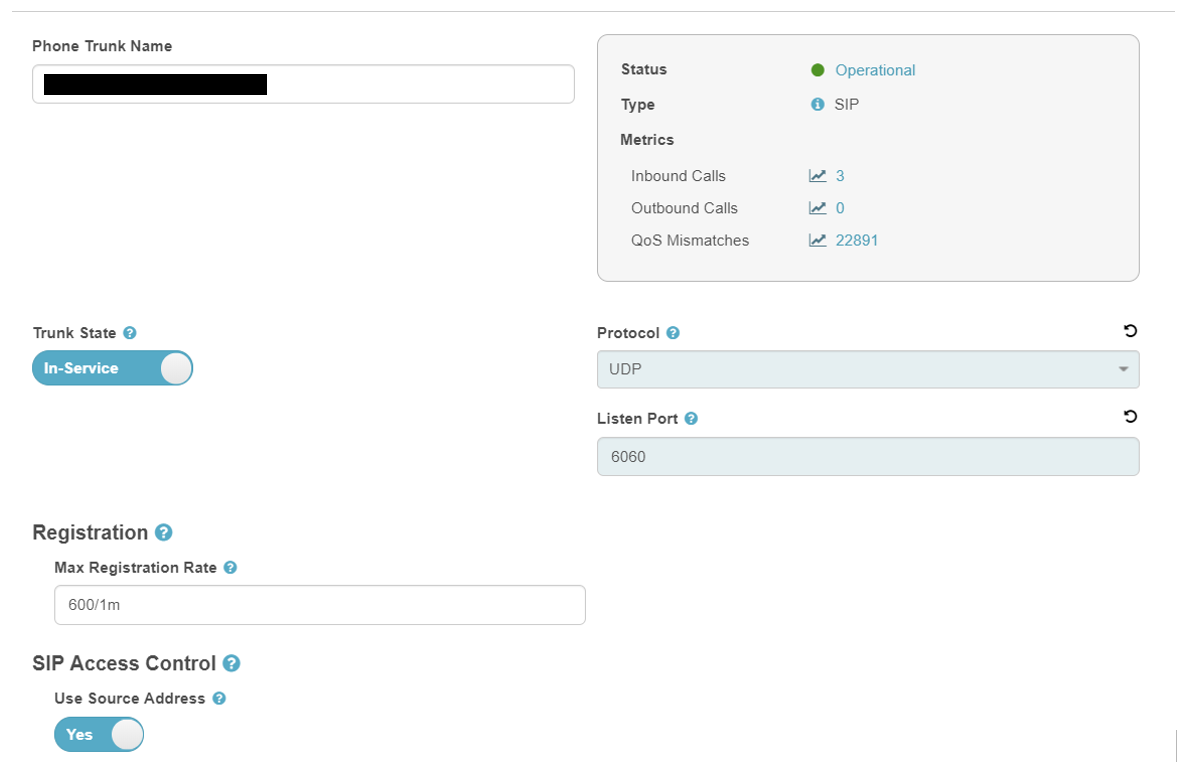Click the Trunk State label
The image size is (1181, 762).
click(75, 333)
